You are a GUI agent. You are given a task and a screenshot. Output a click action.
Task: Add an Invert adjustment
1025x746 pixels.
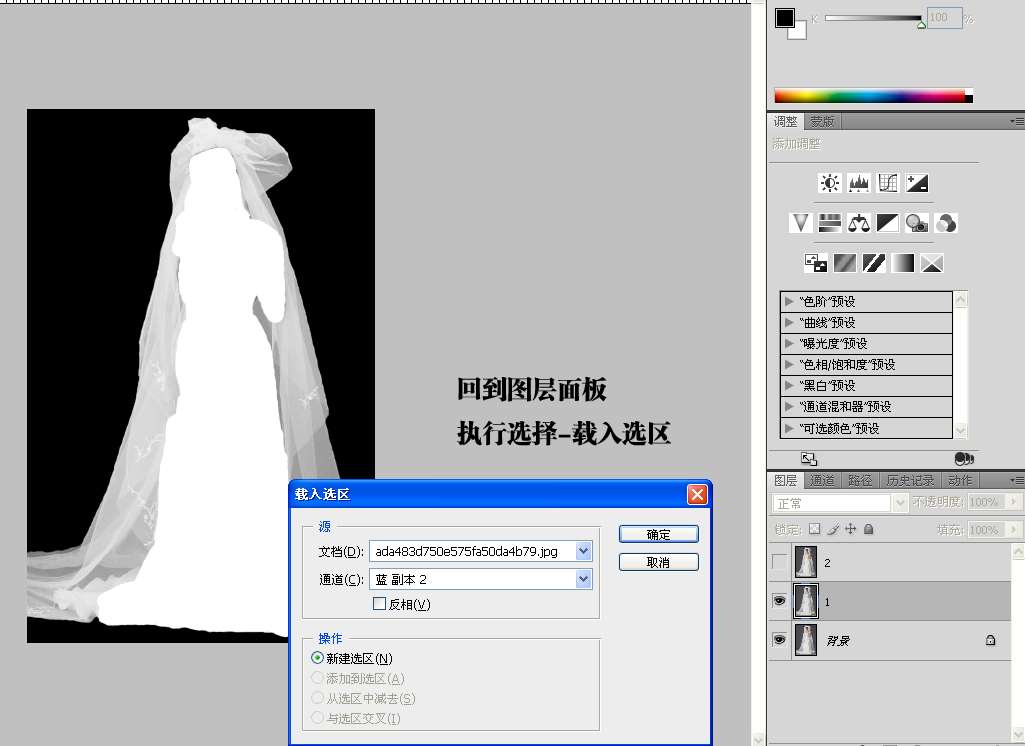[815, 263]
